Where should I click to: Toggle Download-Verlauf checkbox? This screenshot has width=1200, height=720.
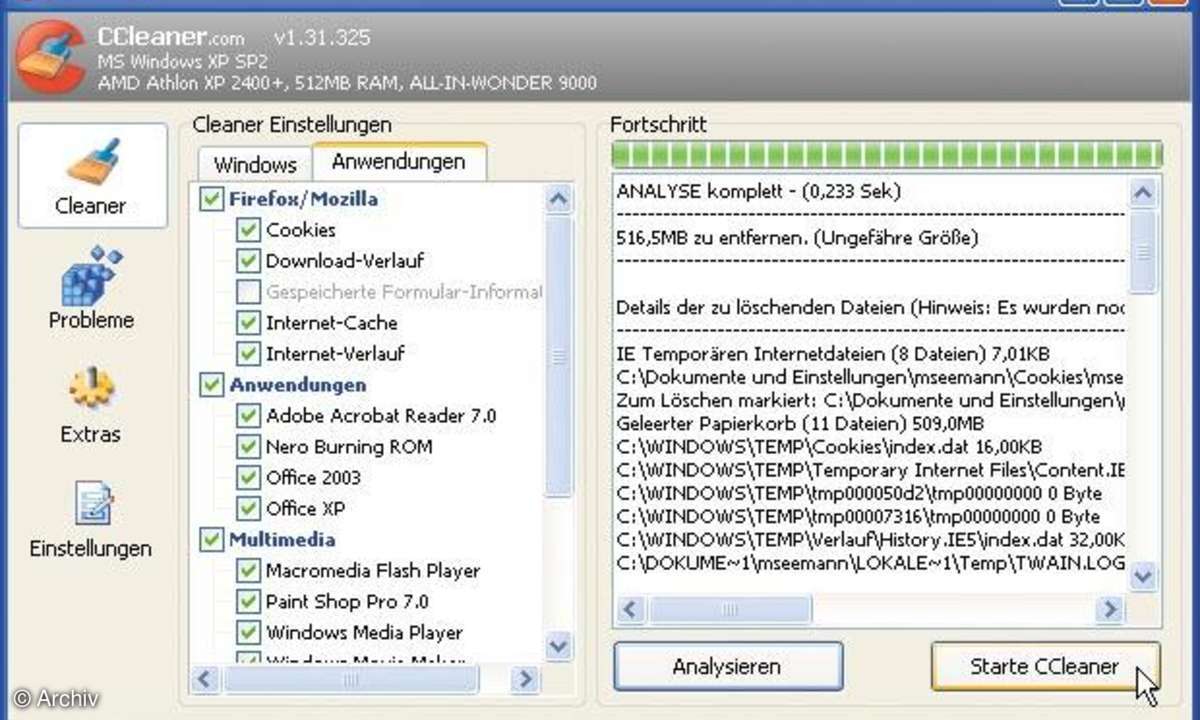(247, 261)
